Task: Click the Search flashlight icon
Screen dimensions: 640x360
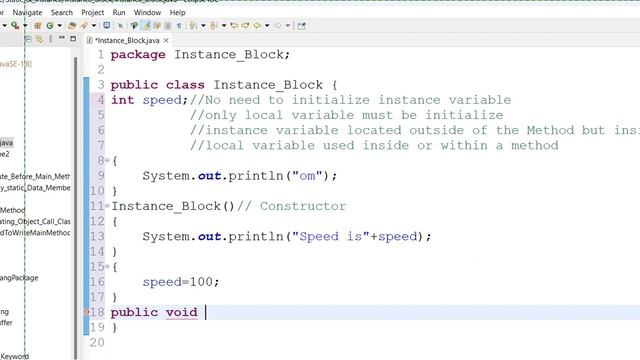Action: (x=84, y=25)
